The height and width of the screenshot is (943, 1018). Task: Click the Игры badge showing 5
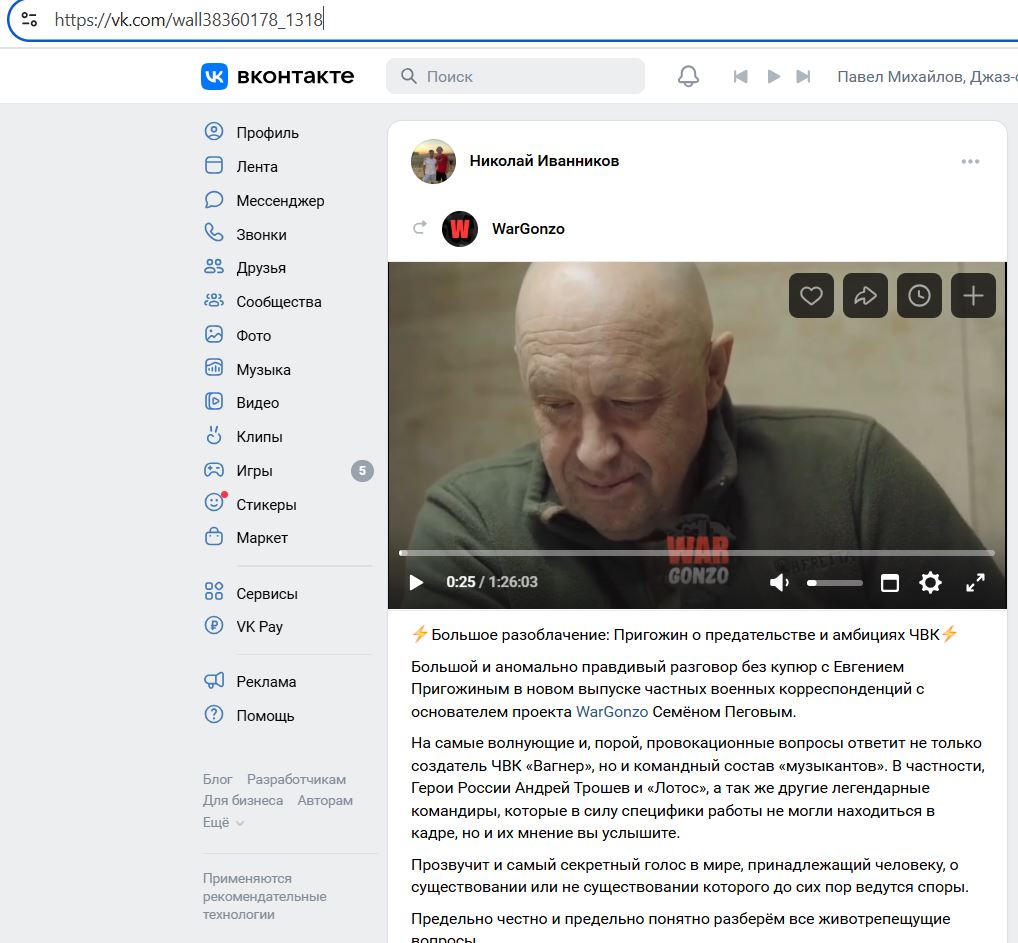pyautogui.click(x=362, y=471)
